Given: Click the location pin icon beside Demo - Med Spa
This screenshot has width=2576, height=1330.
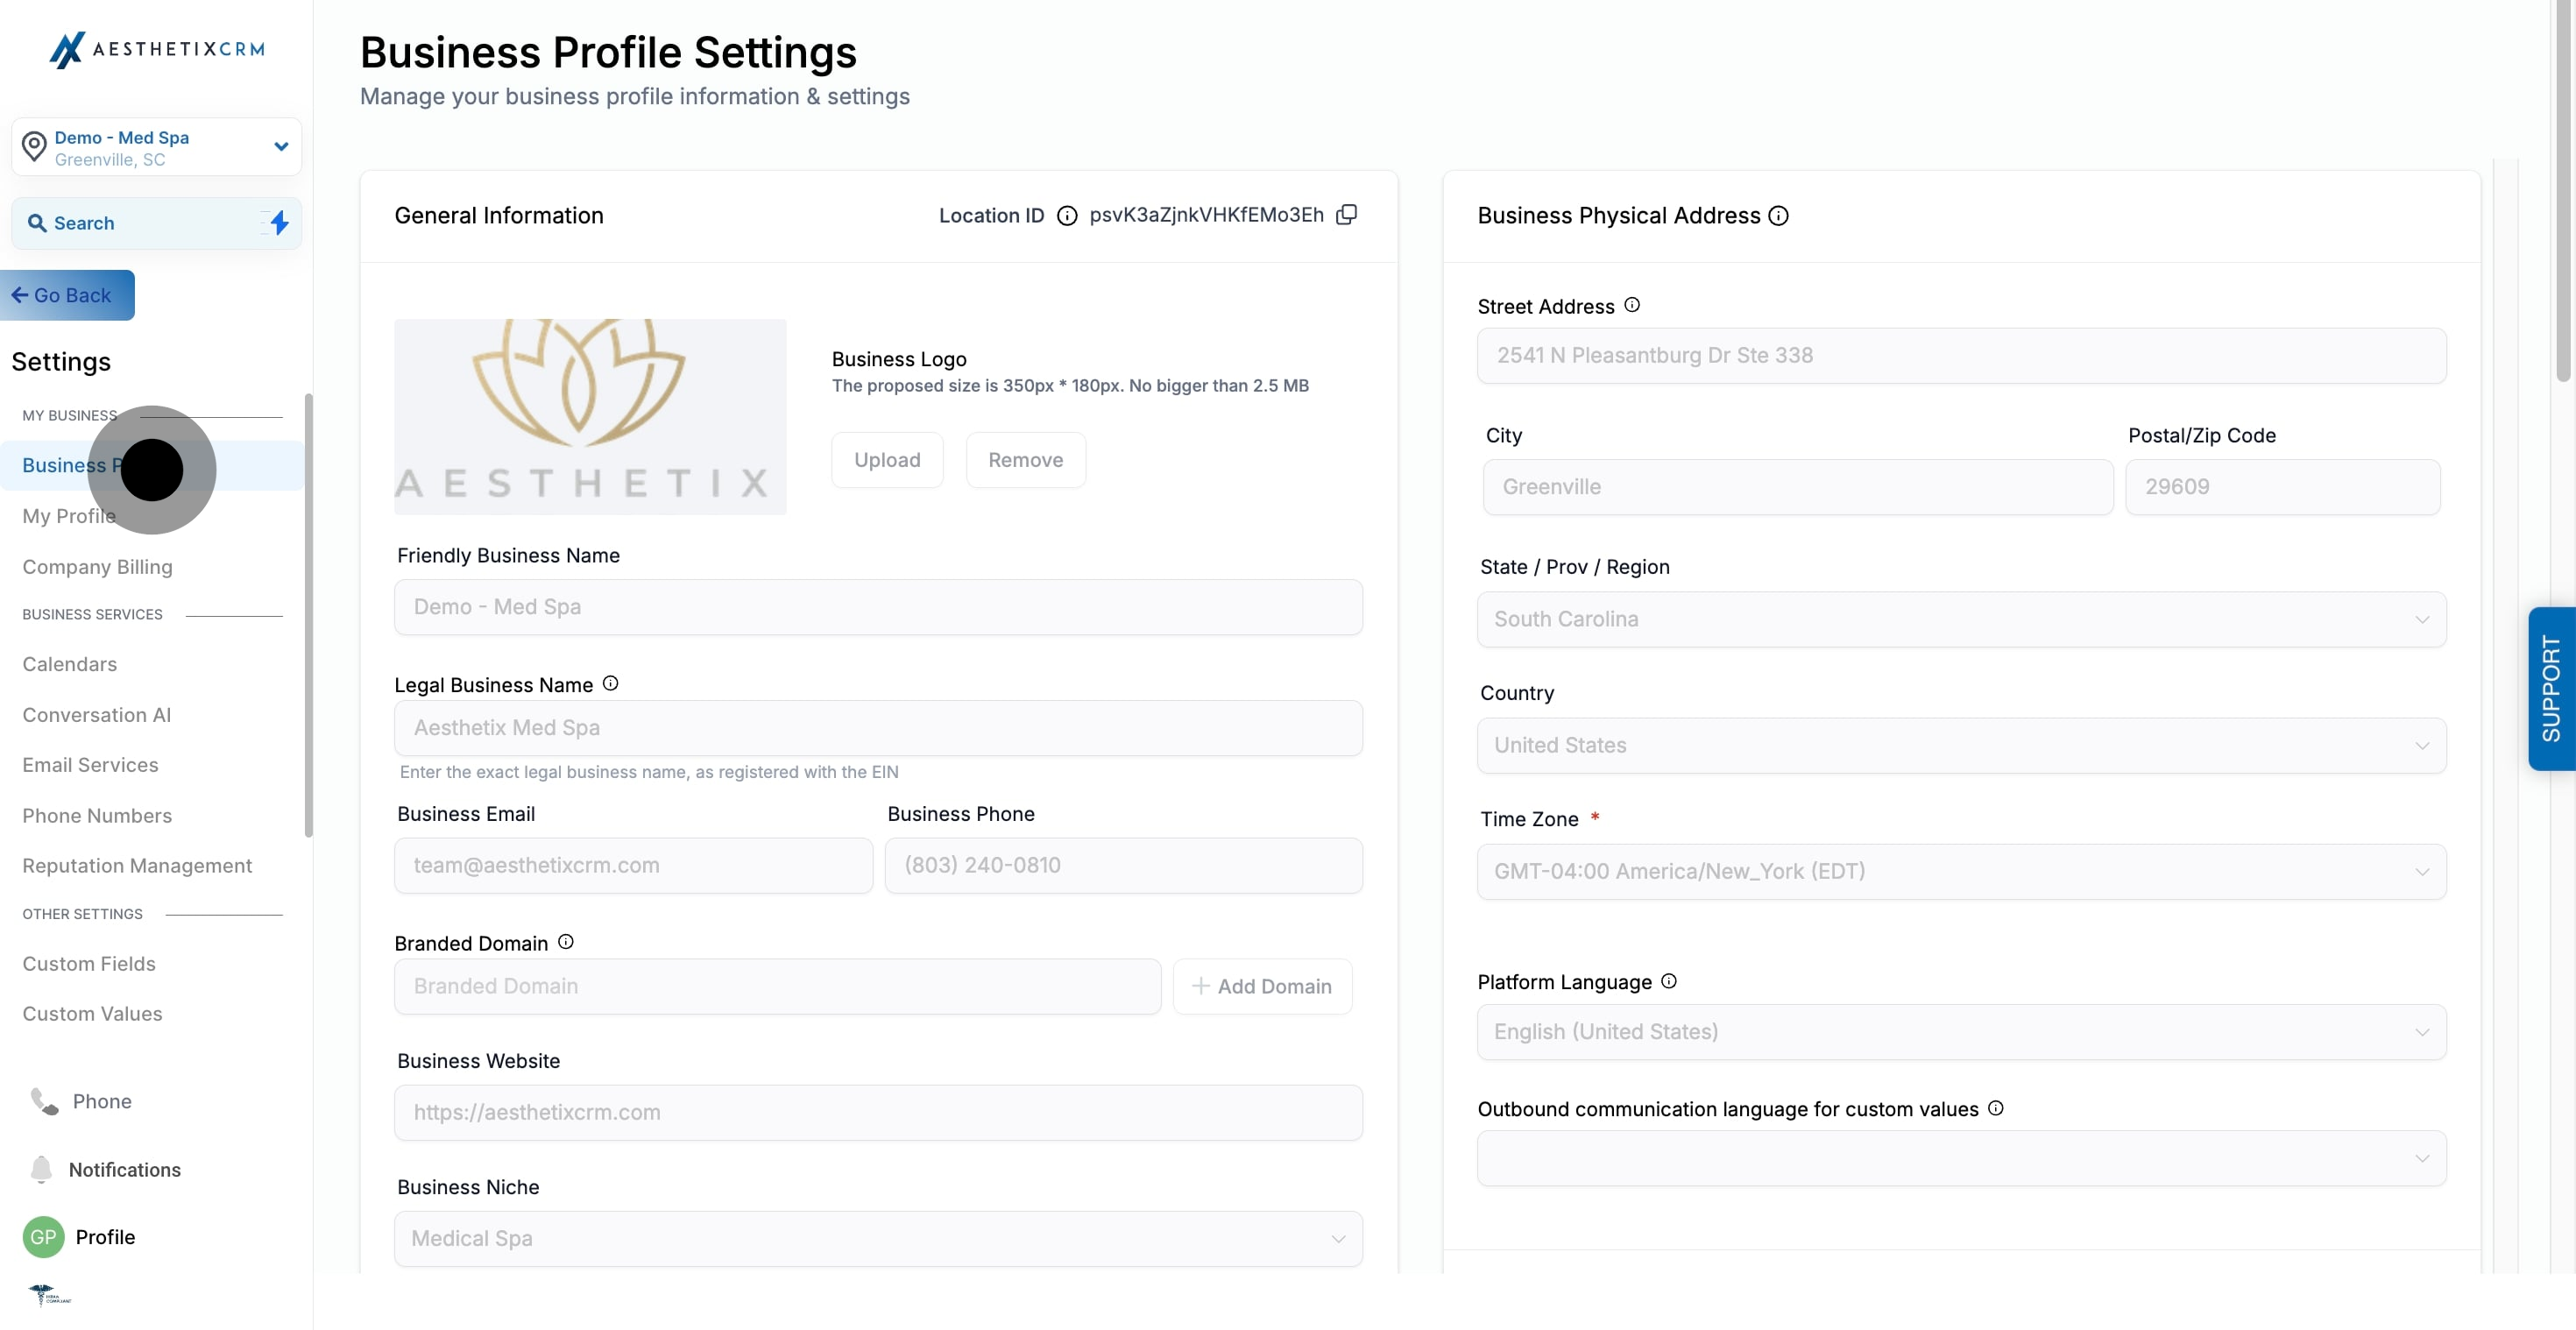Looking at the screenshot, I should [34, 146].
